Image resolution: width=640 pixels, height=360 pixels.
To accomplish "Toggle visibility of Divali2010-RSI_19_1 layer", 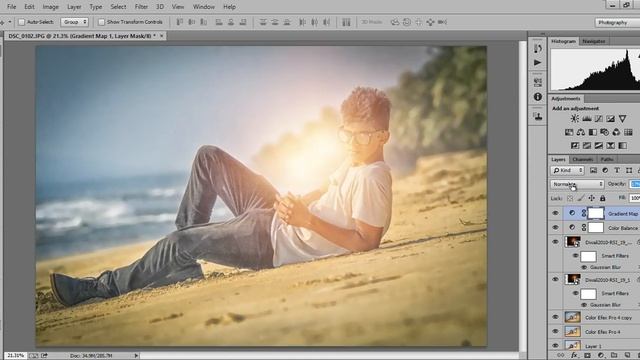I will [555, 280].
